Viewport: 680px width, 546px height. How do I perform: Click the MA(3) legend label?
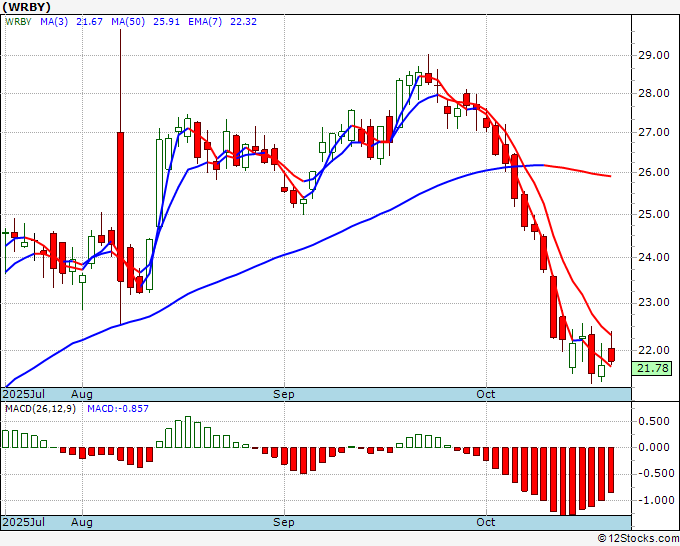click(54, 22)
